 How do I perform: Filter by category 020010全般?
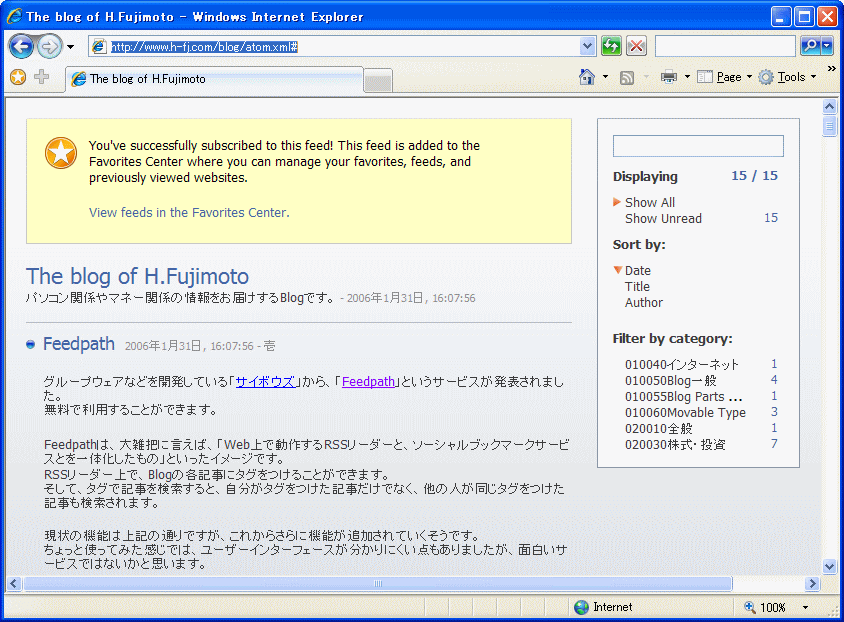(x=658, y=429)
